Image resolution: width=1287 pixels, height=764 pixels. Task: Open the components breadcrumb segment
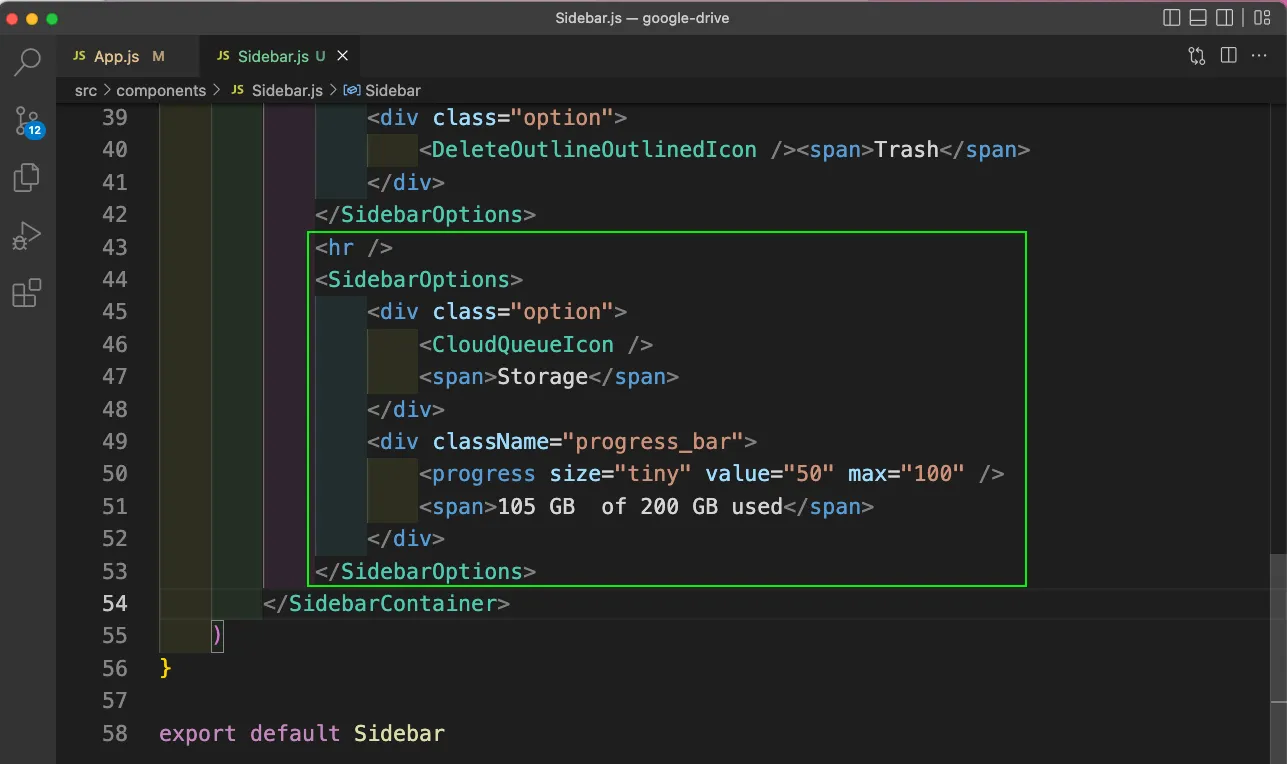click(x=161, y=90)
